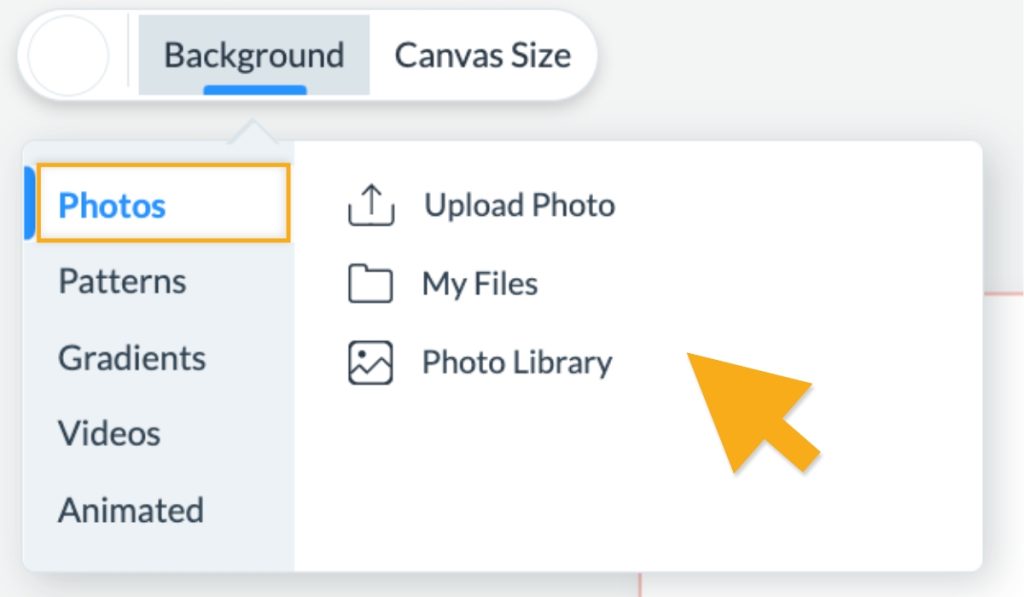Viewport: 1024px width, 597px height.
Task: Open the Photo Library browser
Action: [518, 362]
